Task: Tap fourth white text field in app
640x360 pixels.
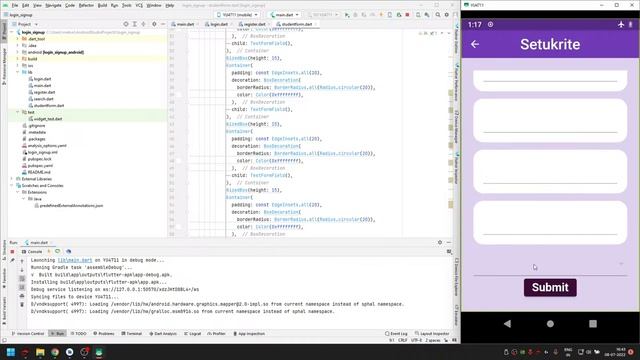Action: click(550, 222)
